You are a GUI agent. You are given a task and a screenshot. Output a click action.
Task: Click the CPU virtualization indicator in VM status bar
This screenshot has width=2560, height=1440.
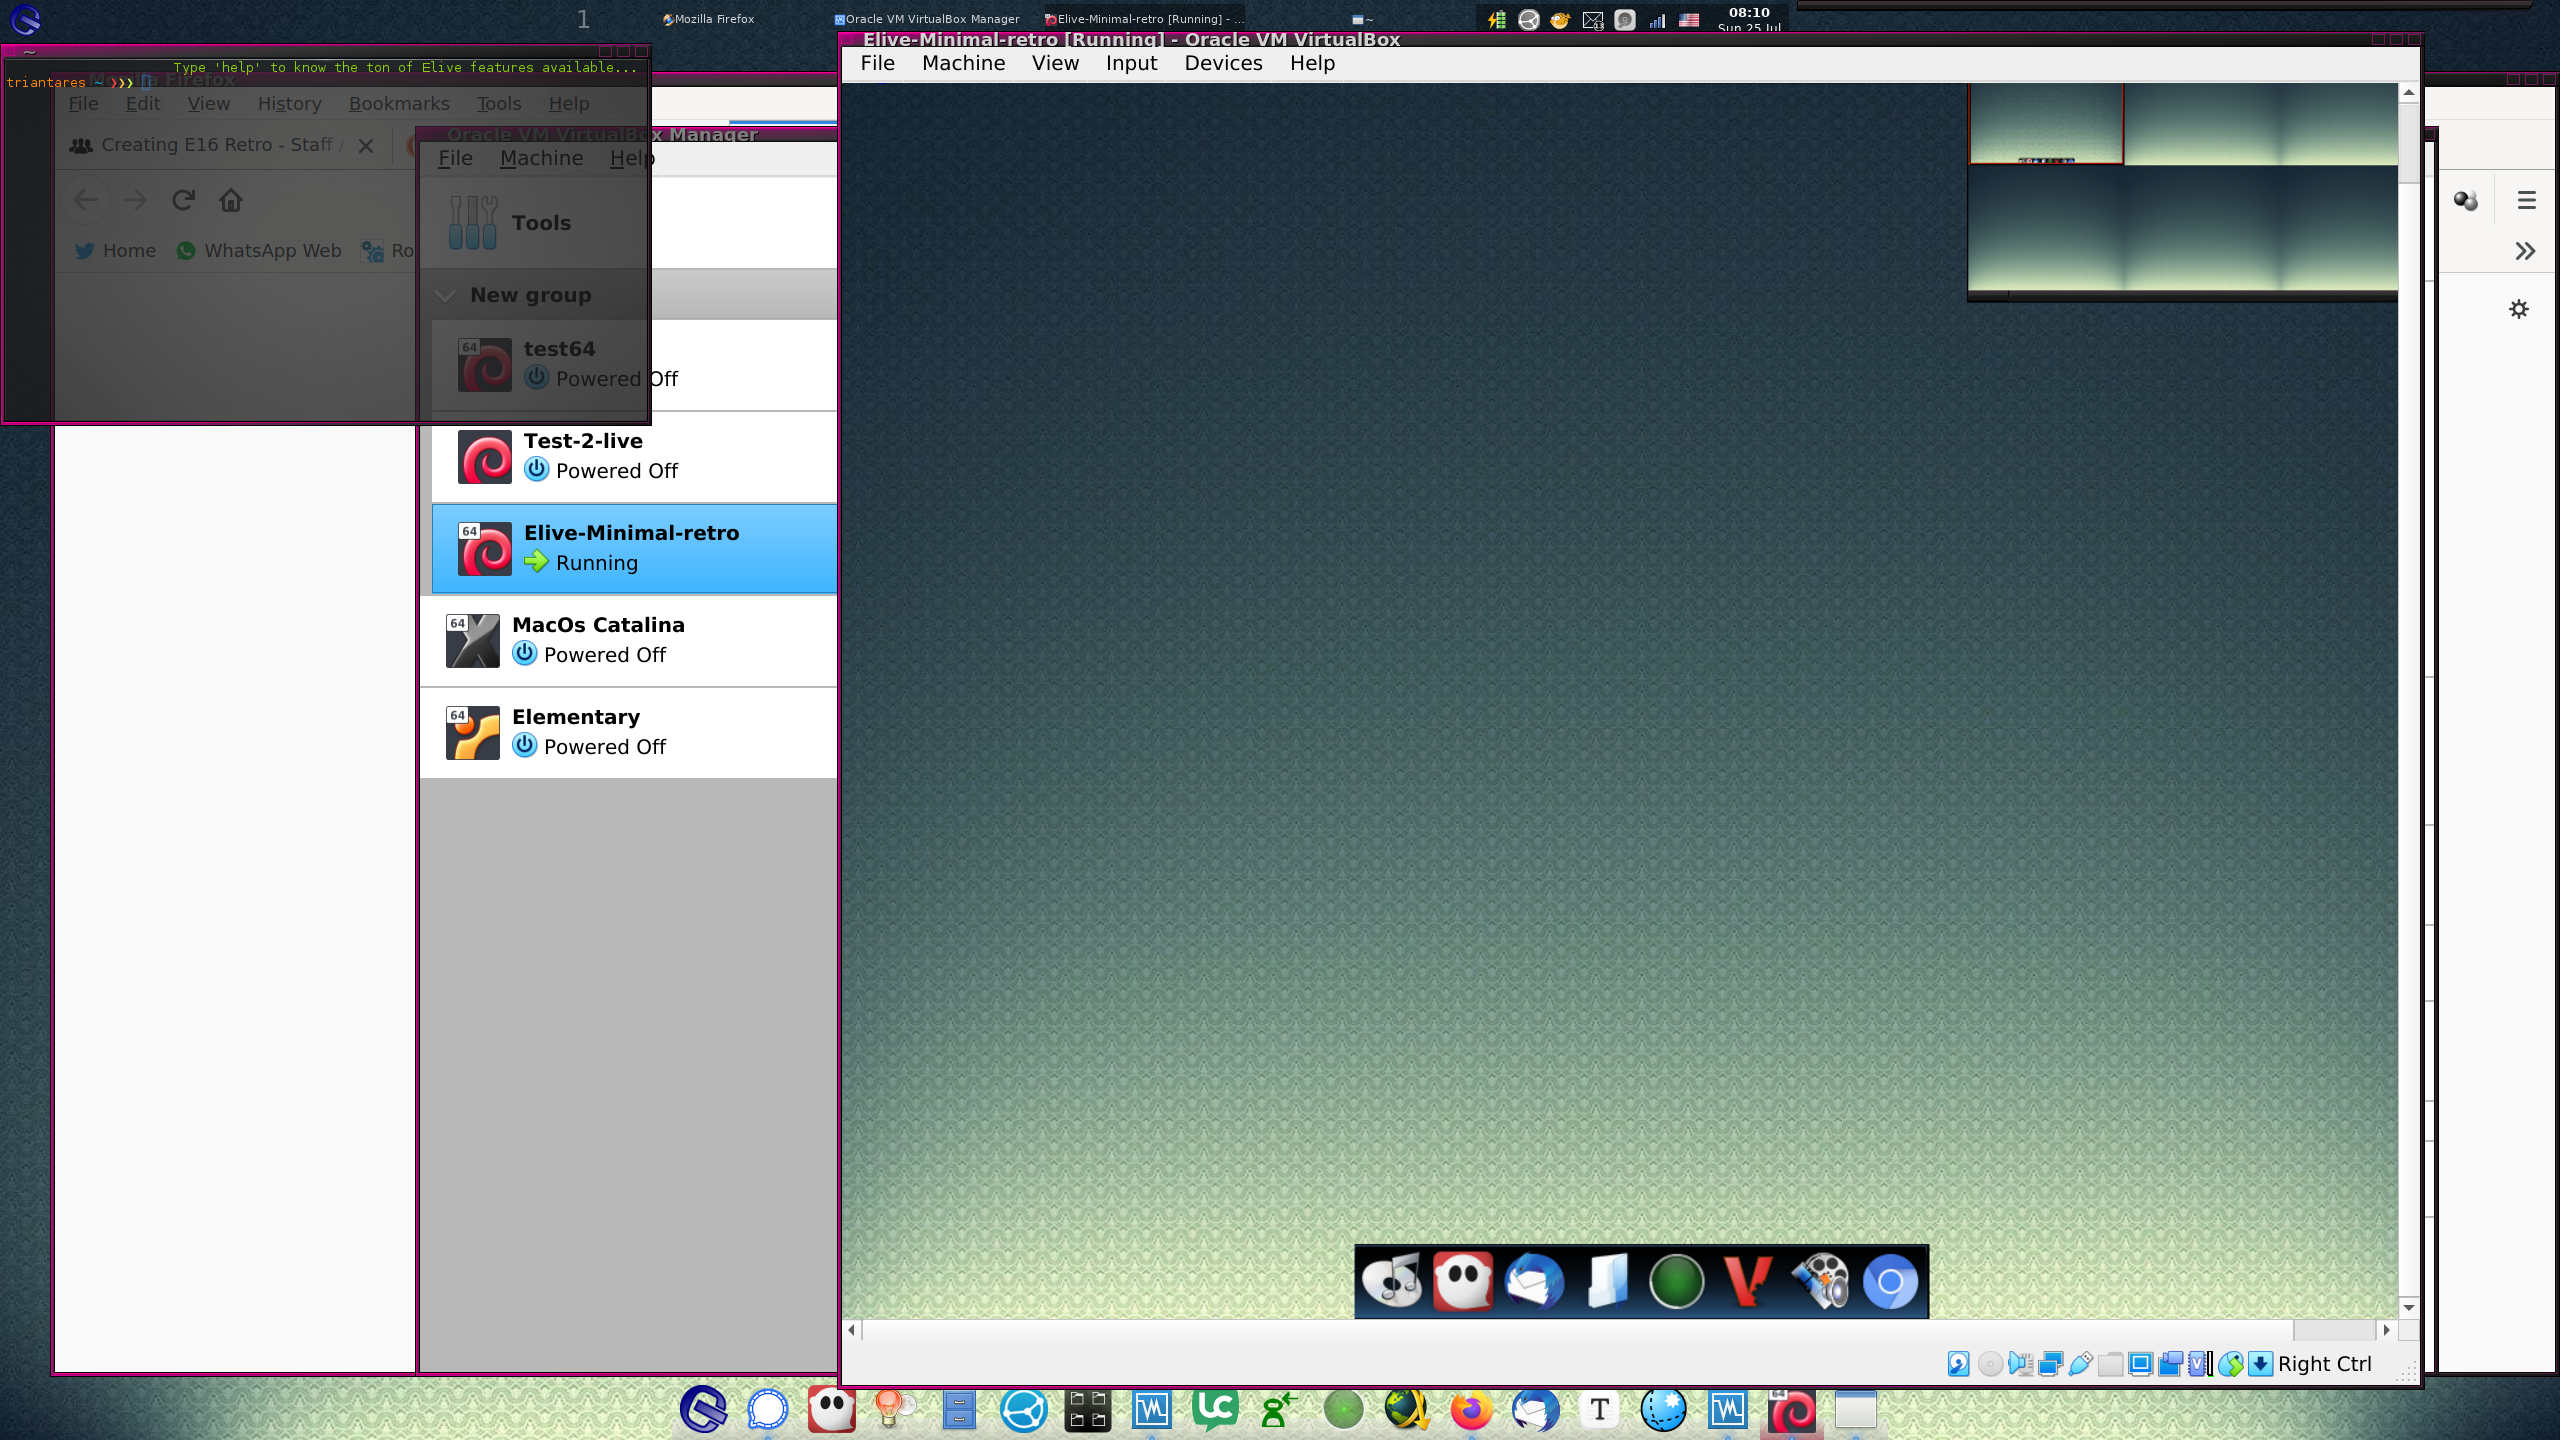pyautogui.click(x=2200, y=1364)
